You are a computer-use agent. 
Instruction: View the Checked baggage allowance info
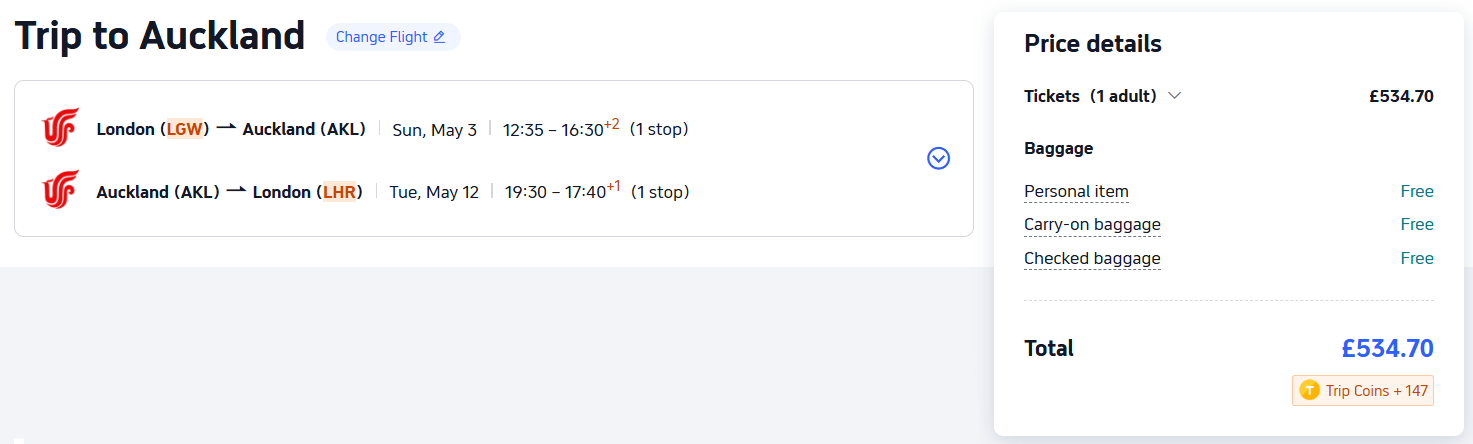1092,259
